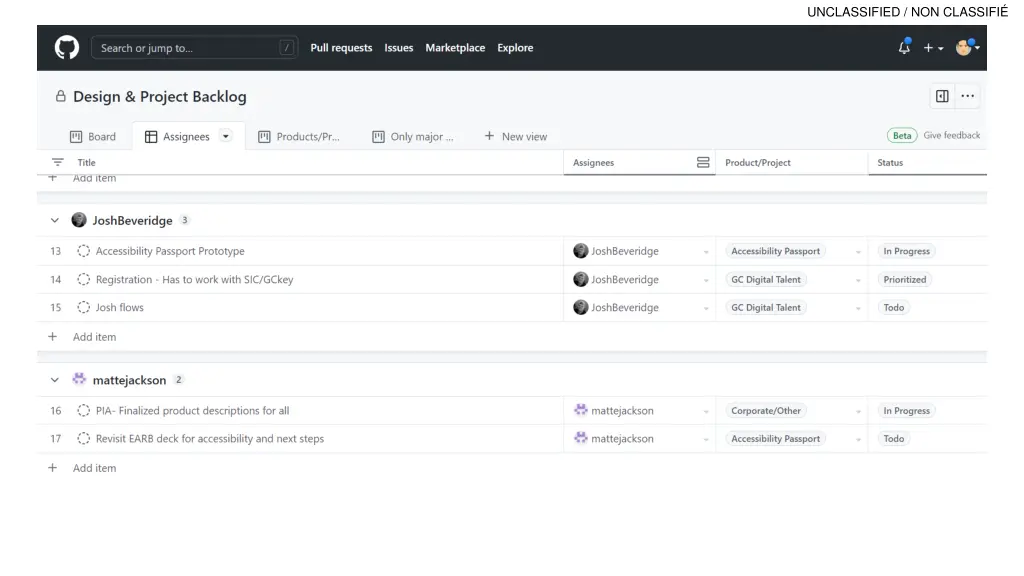Open Explore in top navigation
The height and width of the screenshot is (576, 1024).
click(515, 48)
